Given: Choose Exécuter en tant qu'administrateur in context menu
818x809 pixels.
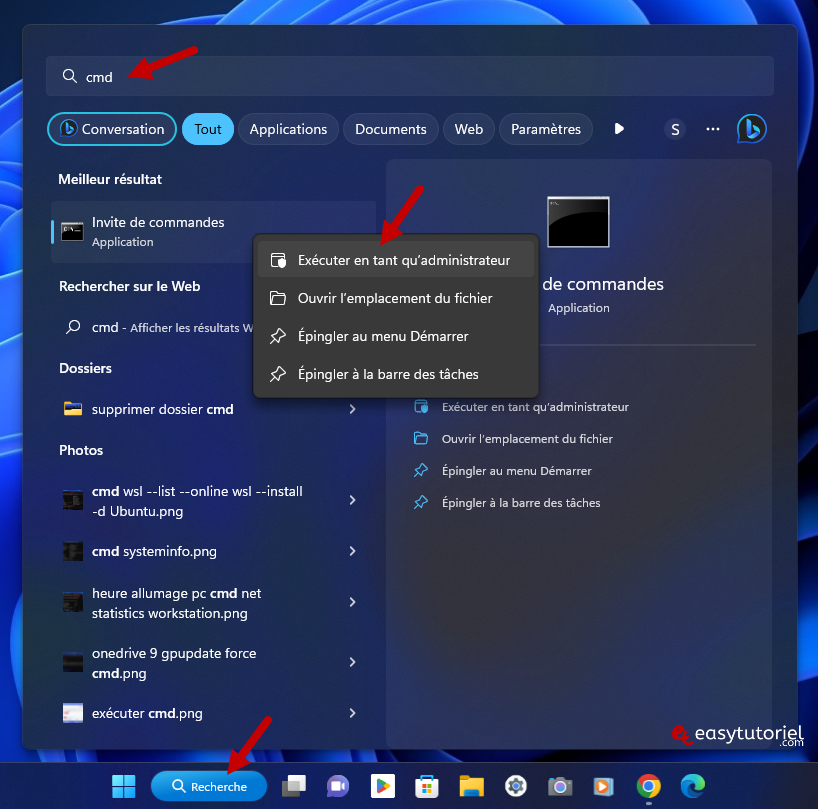Looking at the screenshot, I should (x=396, y=260).
